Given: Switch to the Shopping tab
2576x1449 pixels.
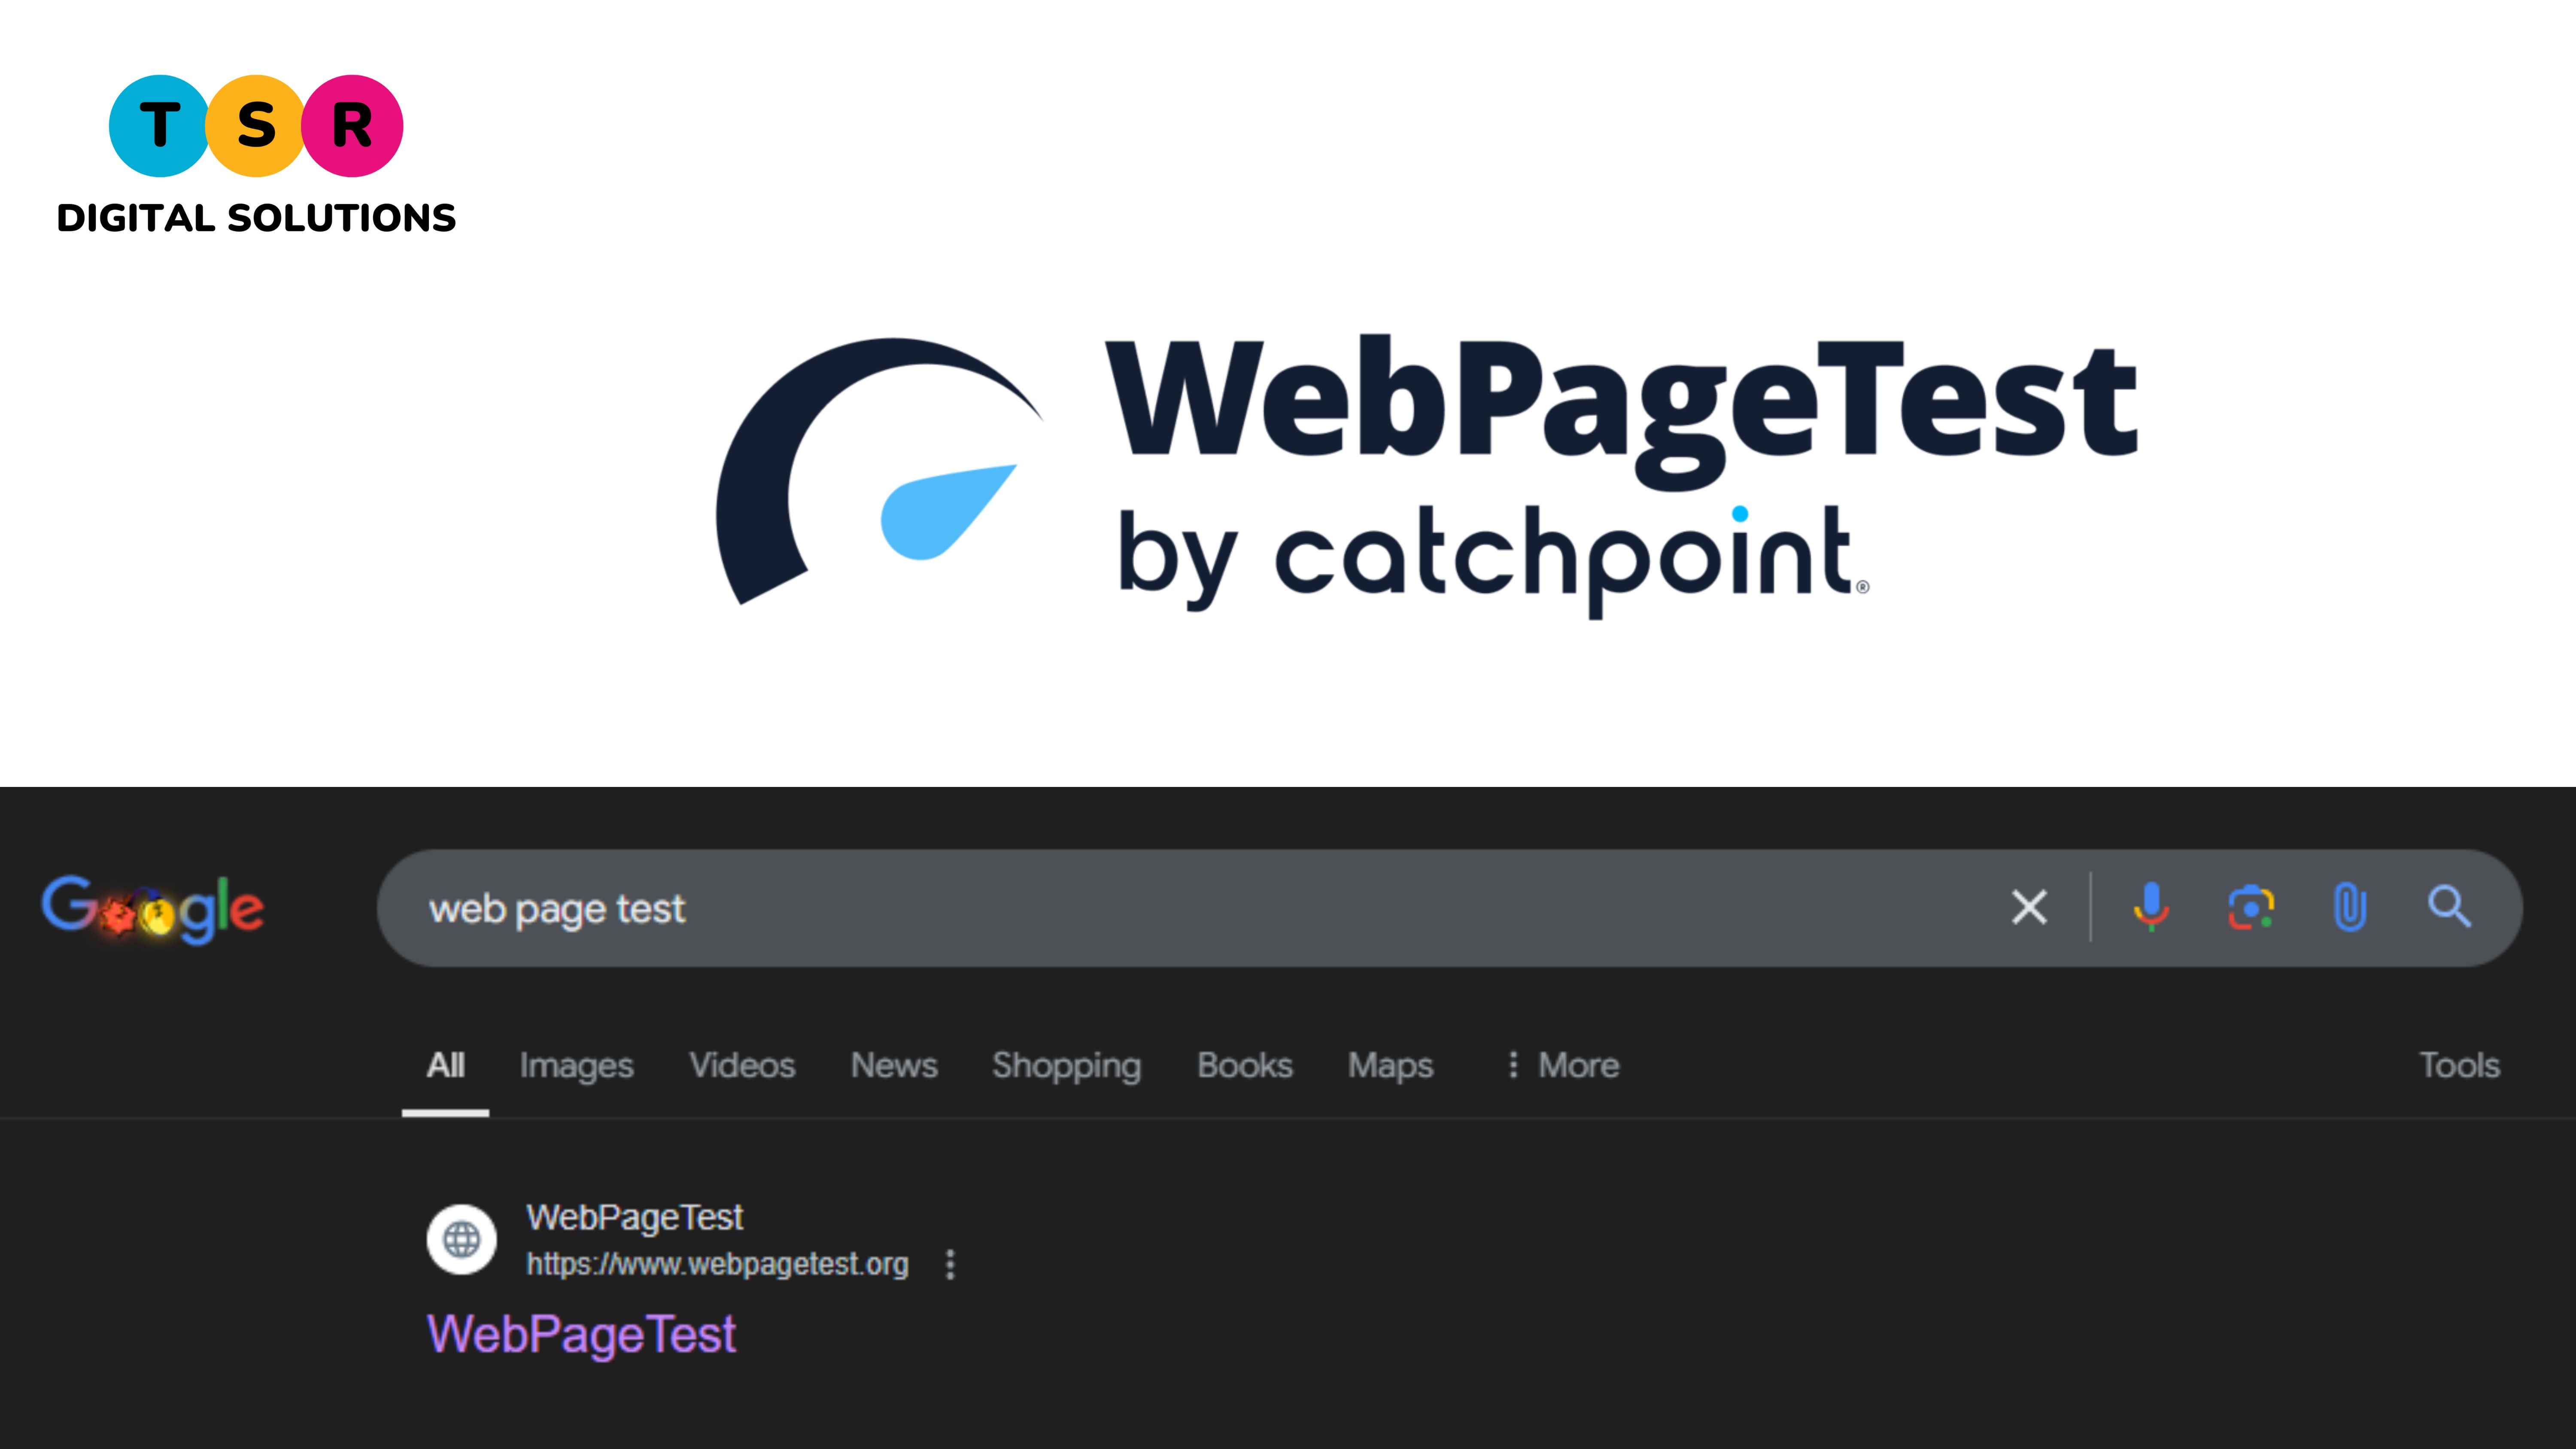Looking at the screenshot, I should (1066, 1066).
